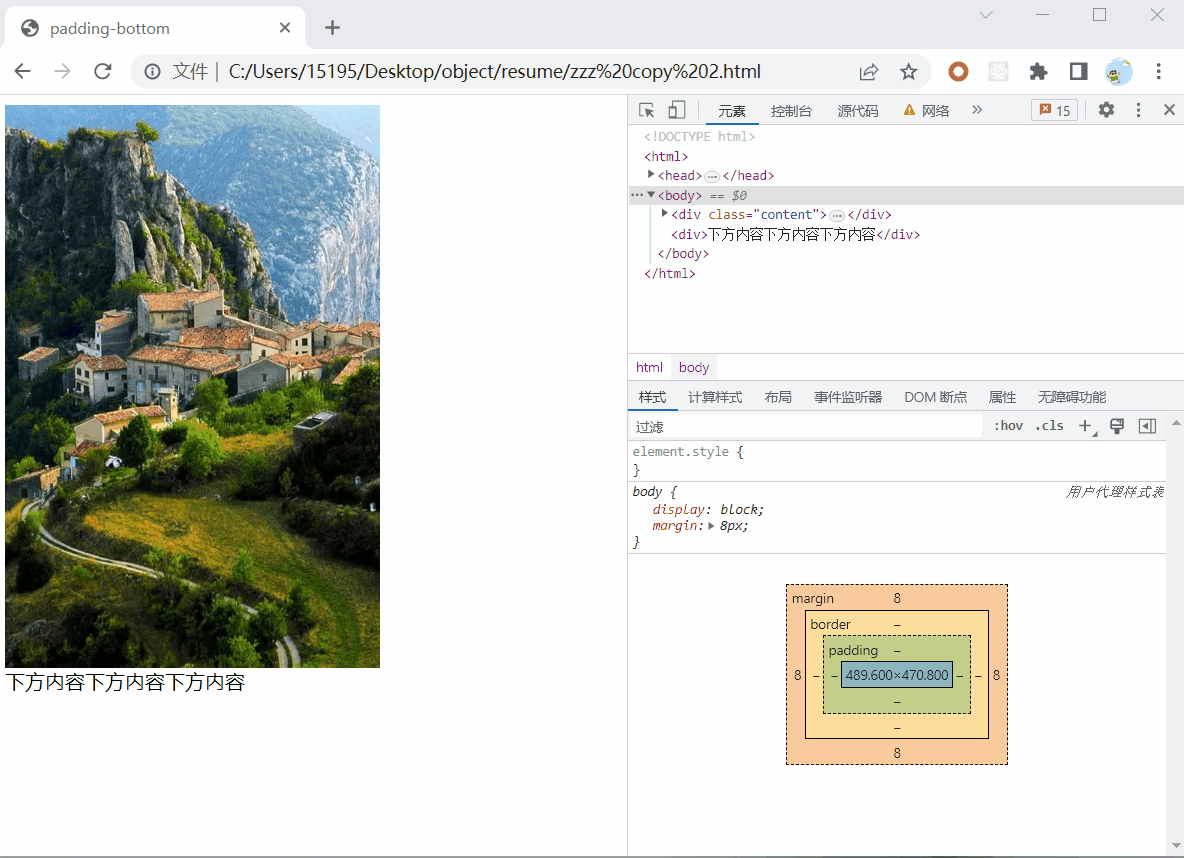Viewport: 1184px width, 858px height.
Task: Open the 15 issues counter
Action: pyautogui.click(x=1055, y=110)
